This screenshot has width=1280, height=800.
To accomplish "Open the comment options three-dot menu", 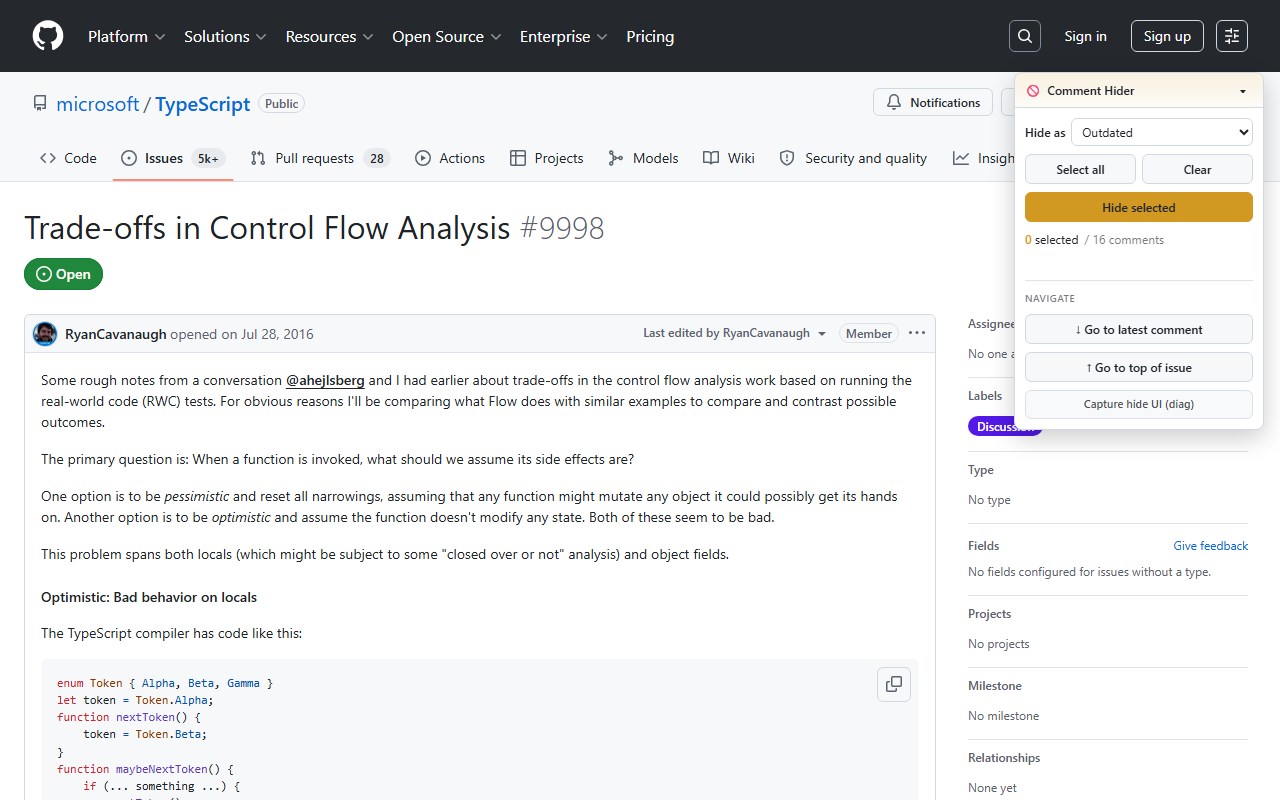I will click(x=917, y=333).
